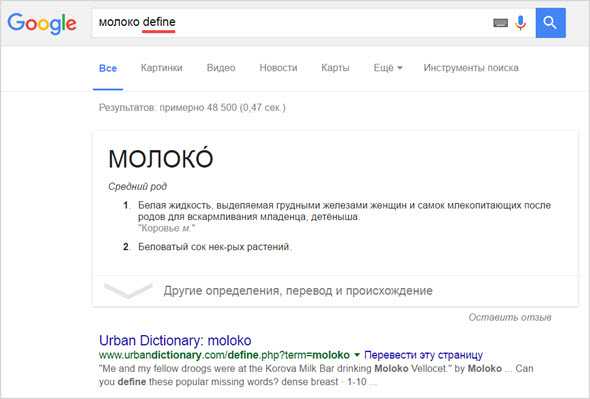Expand the 'Ещё' dropdown menu
The height and width of the screenshot is (399, 590).
[388, 68]
